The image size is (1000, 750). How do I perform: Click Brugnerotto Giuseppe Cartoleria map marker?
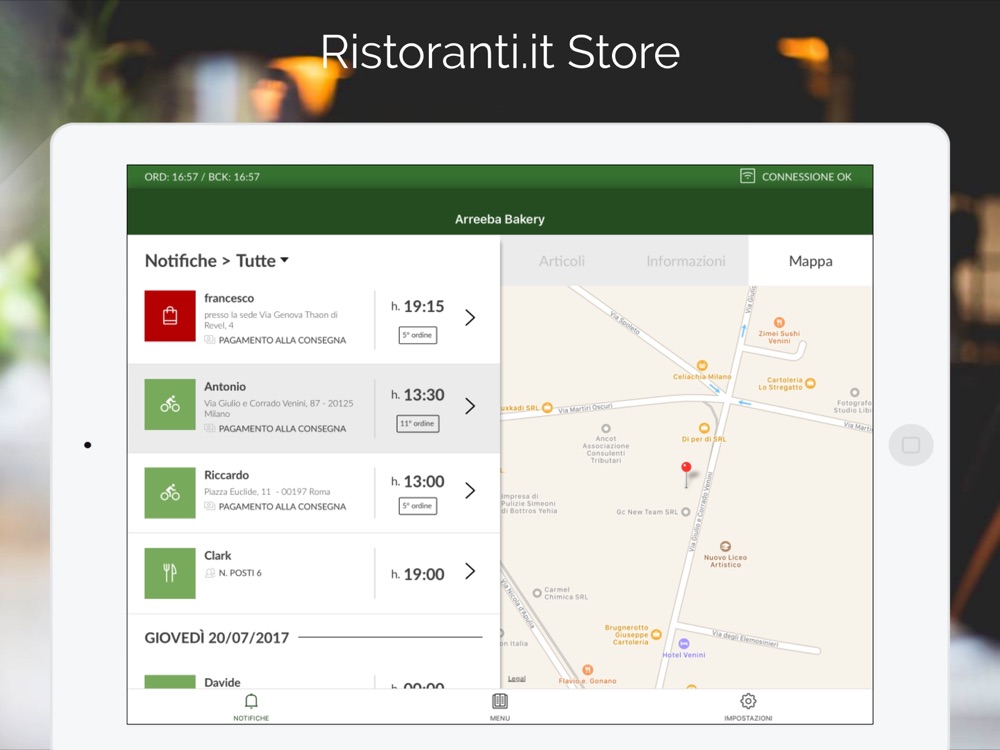(656, 635)
